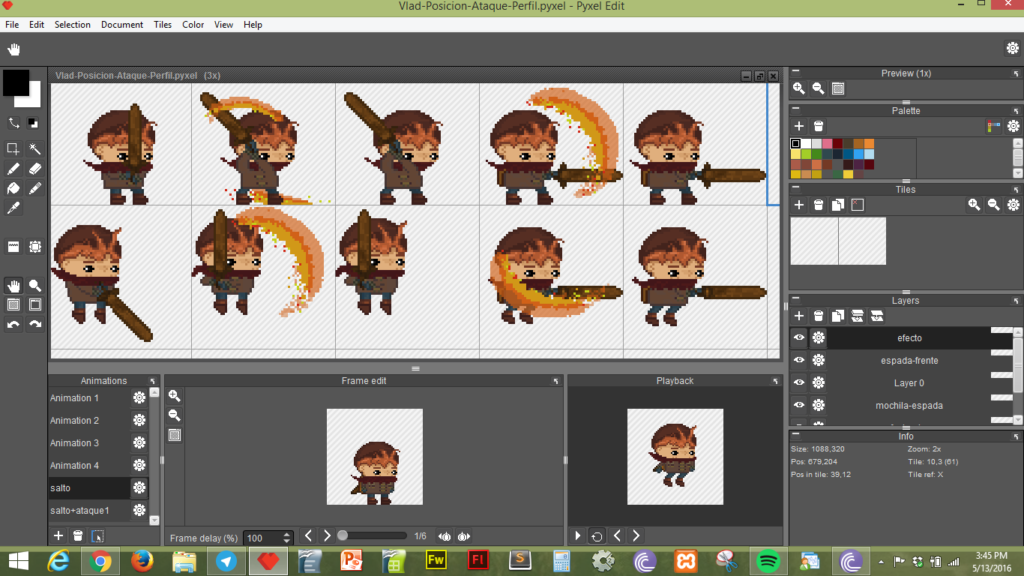The width and height of the screenshot is (1024, 576).
Task: Add a new animation with plus icon
Action: pyautogui.click(x=58, y=537)
